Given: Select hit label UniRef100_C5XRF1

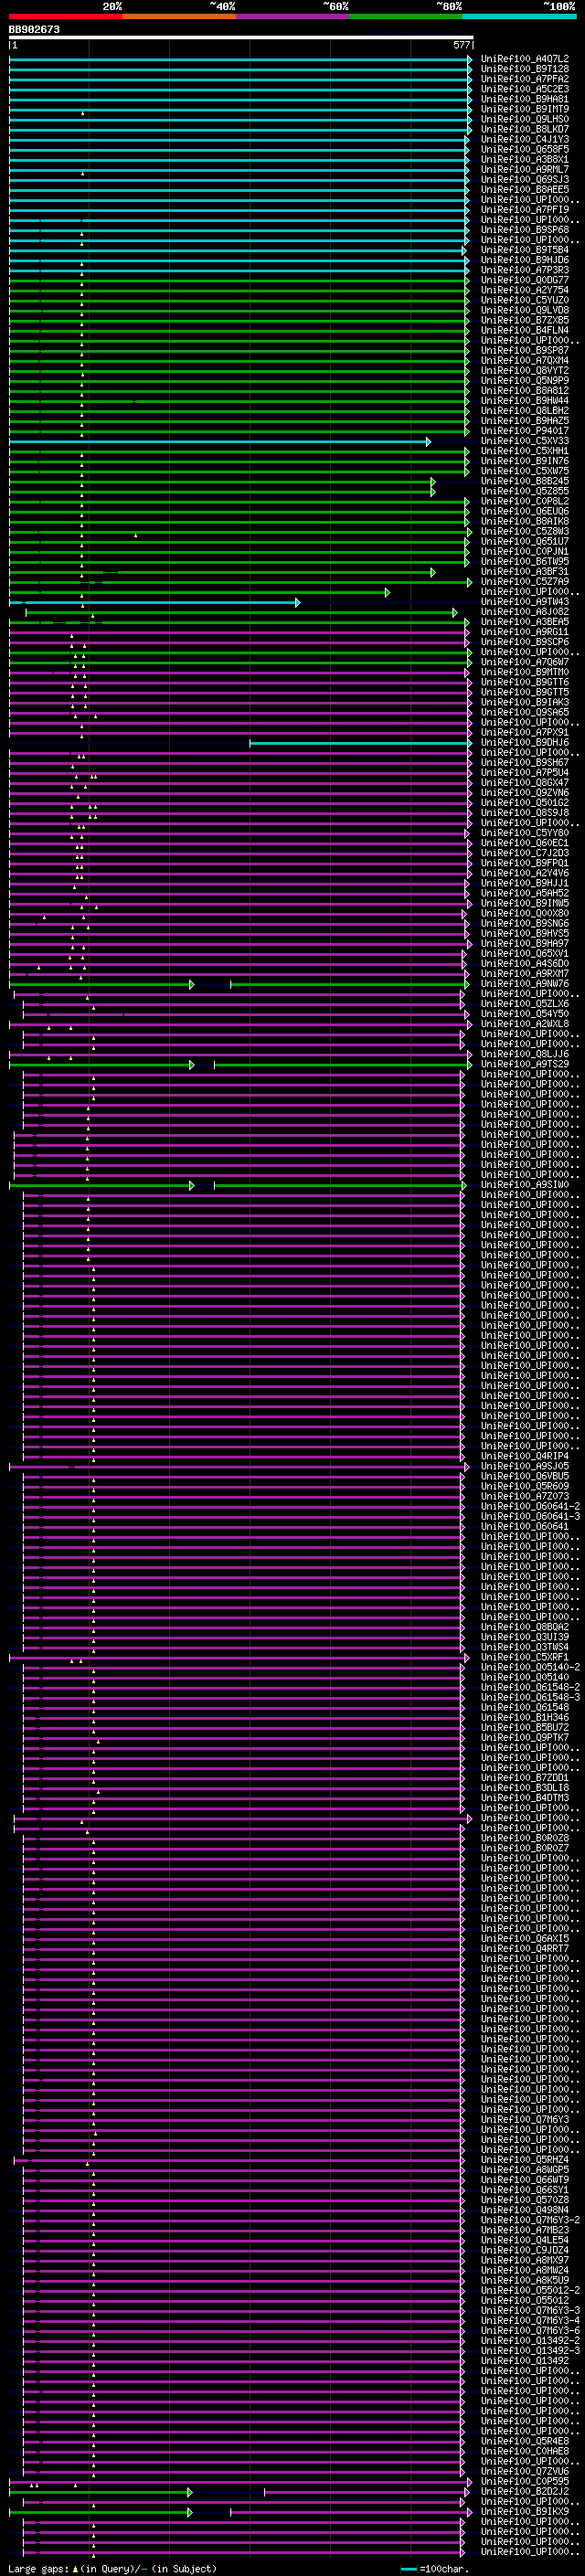Looking at the screenshot, I should [525, 1657].
